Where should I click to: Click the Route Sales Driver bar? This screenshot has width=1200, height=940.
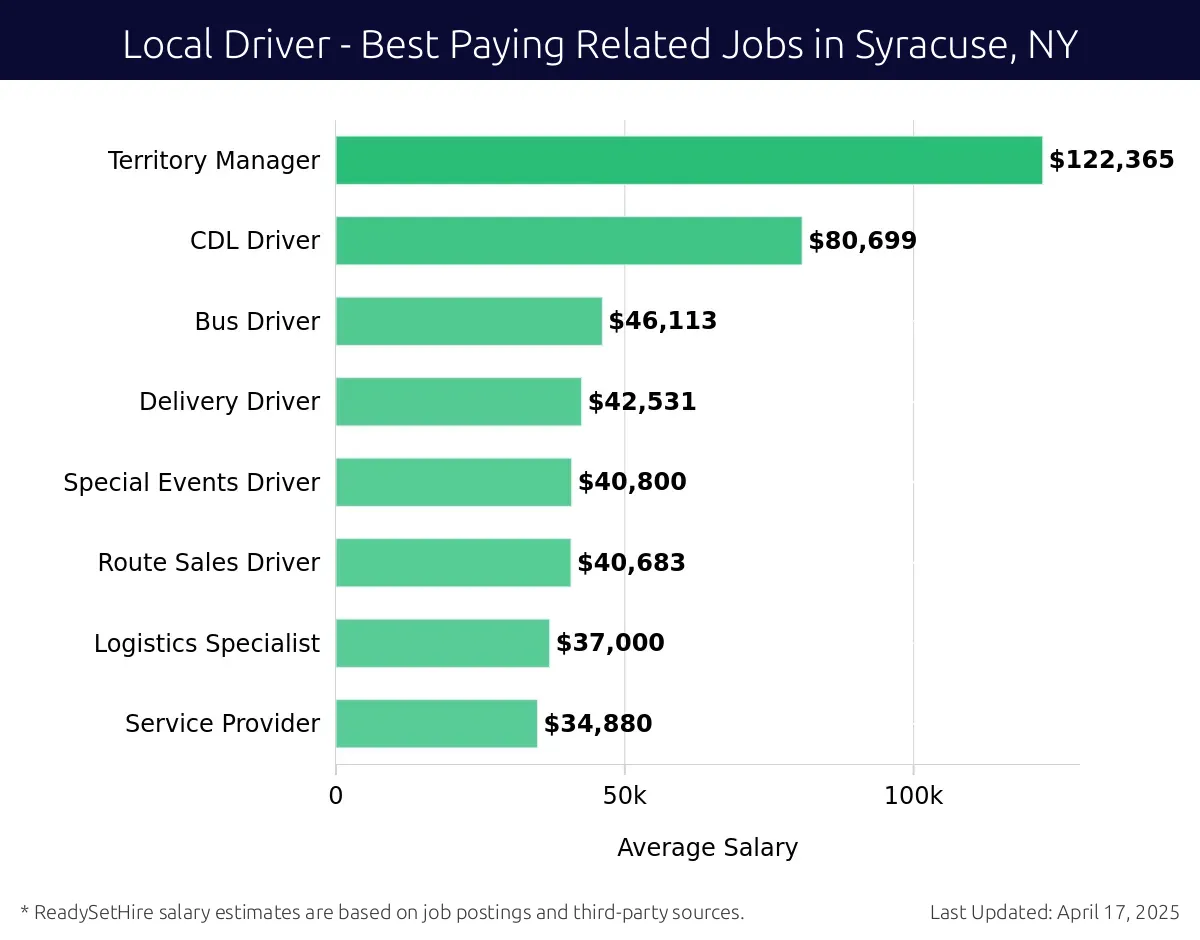[x=453, y=562]
